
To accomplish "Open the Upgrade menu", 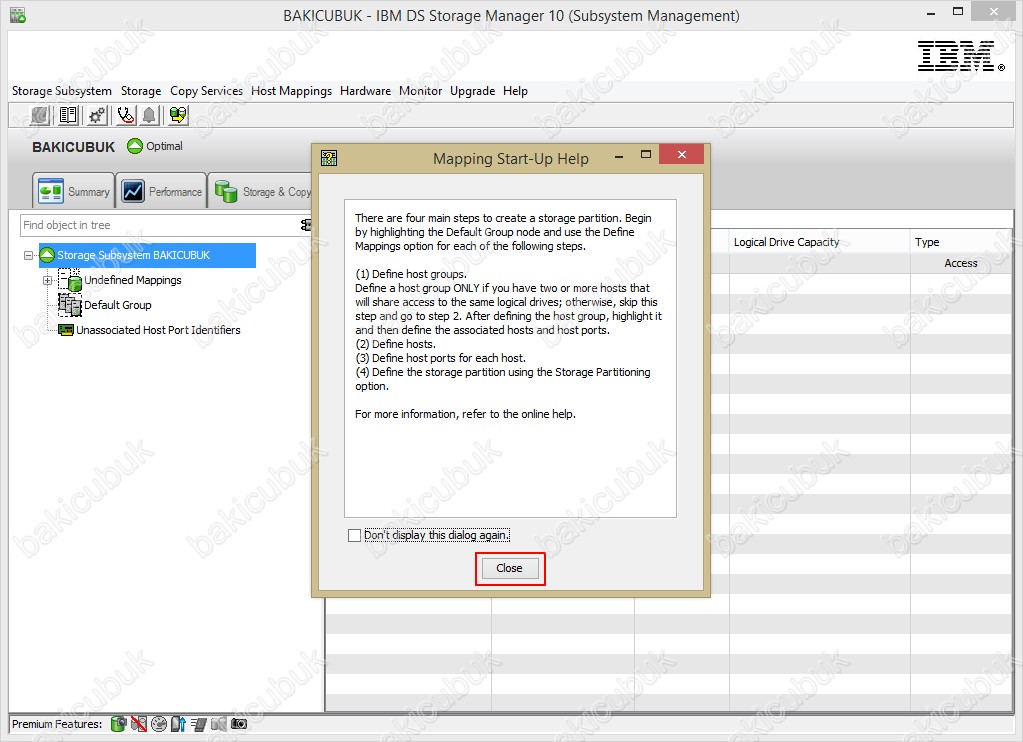I will 472,91.
